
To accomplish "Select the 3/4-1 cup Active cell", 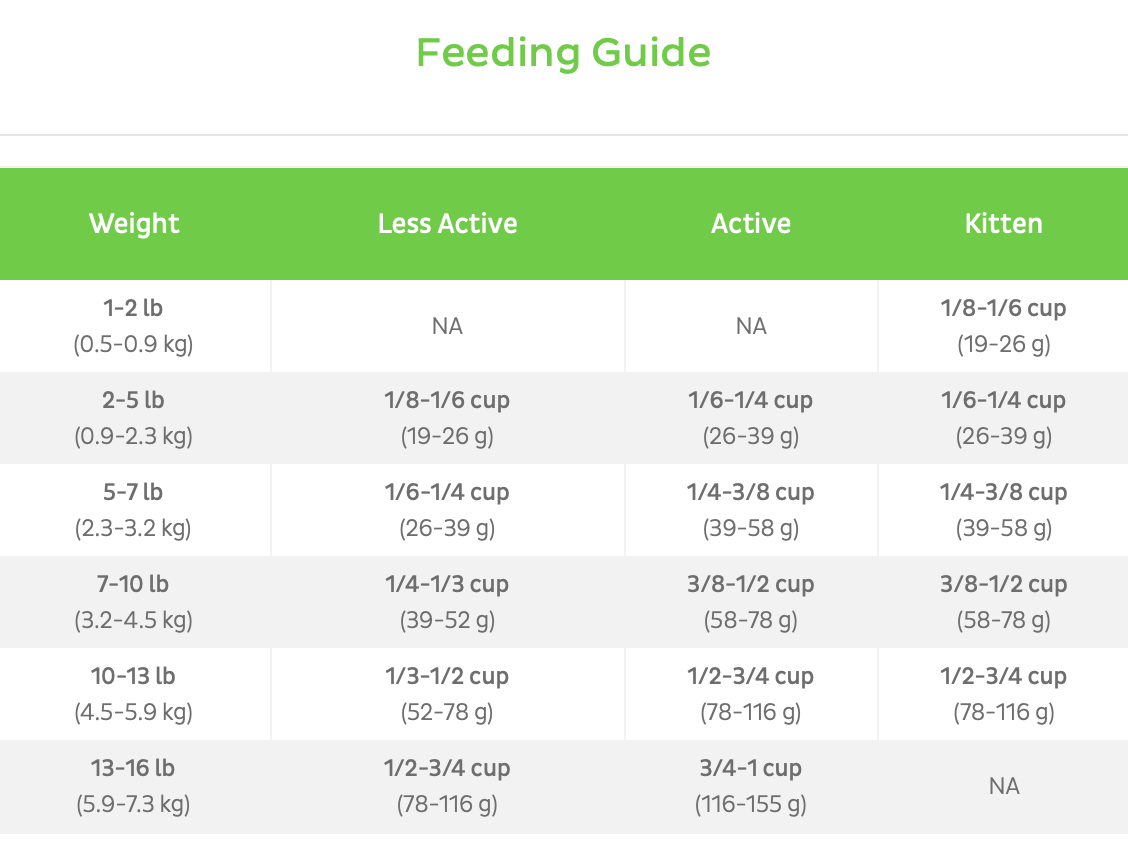I will [x=751, y=786].
